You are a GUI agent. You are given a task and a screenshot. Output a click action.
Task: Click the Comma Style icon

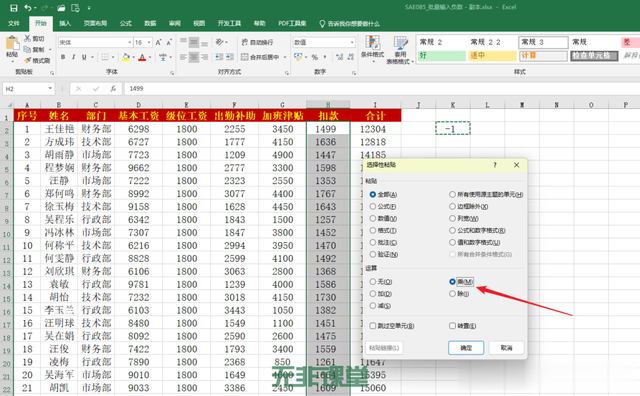click(x=325, y=57)
